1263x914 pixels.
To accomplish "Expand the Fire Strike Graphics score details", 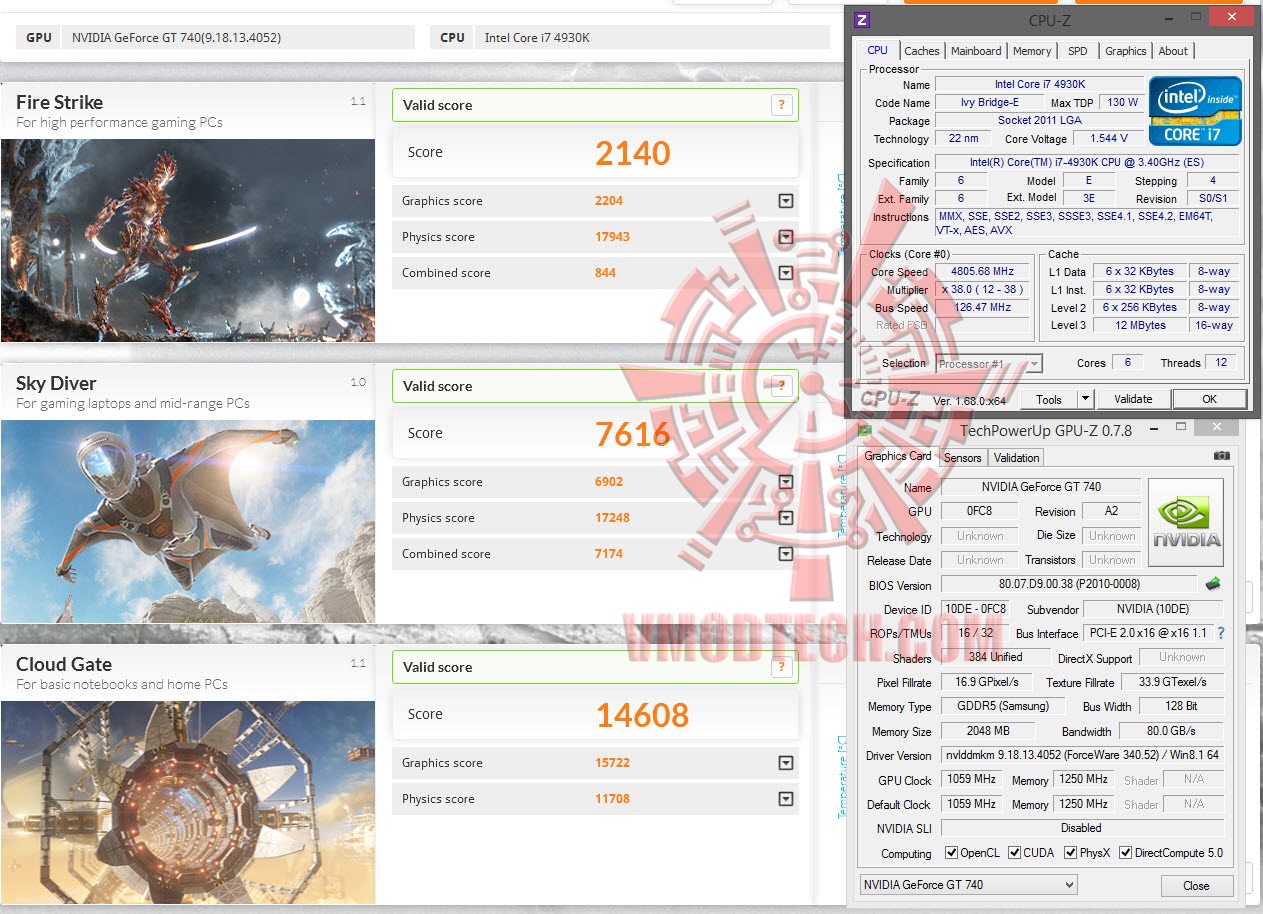I will pos(786,200).
